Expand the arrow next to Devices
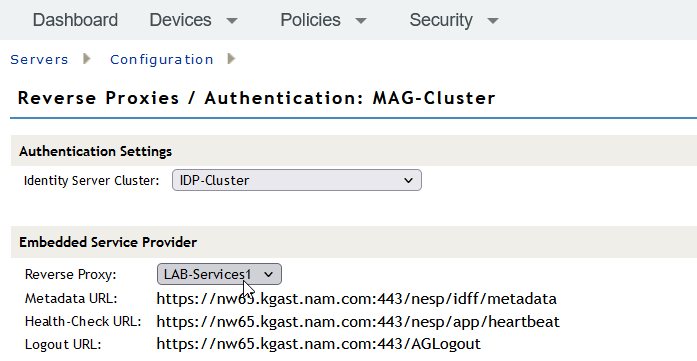This screenshot has width=697, height=361. (x=232, y=20)
